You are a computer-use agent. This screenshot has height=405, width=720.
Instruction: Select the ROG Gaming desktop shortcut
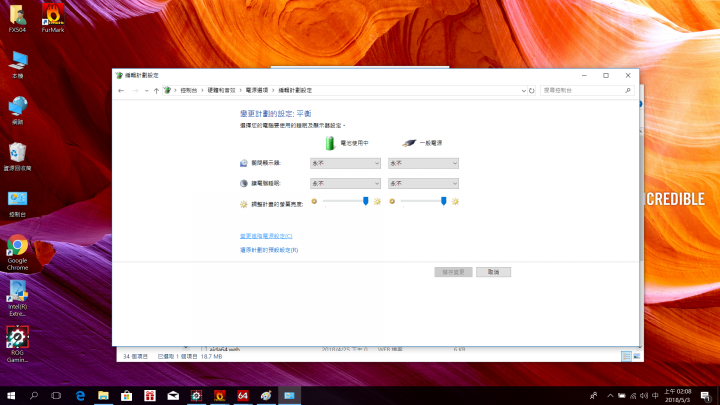[x=17, y=344]
